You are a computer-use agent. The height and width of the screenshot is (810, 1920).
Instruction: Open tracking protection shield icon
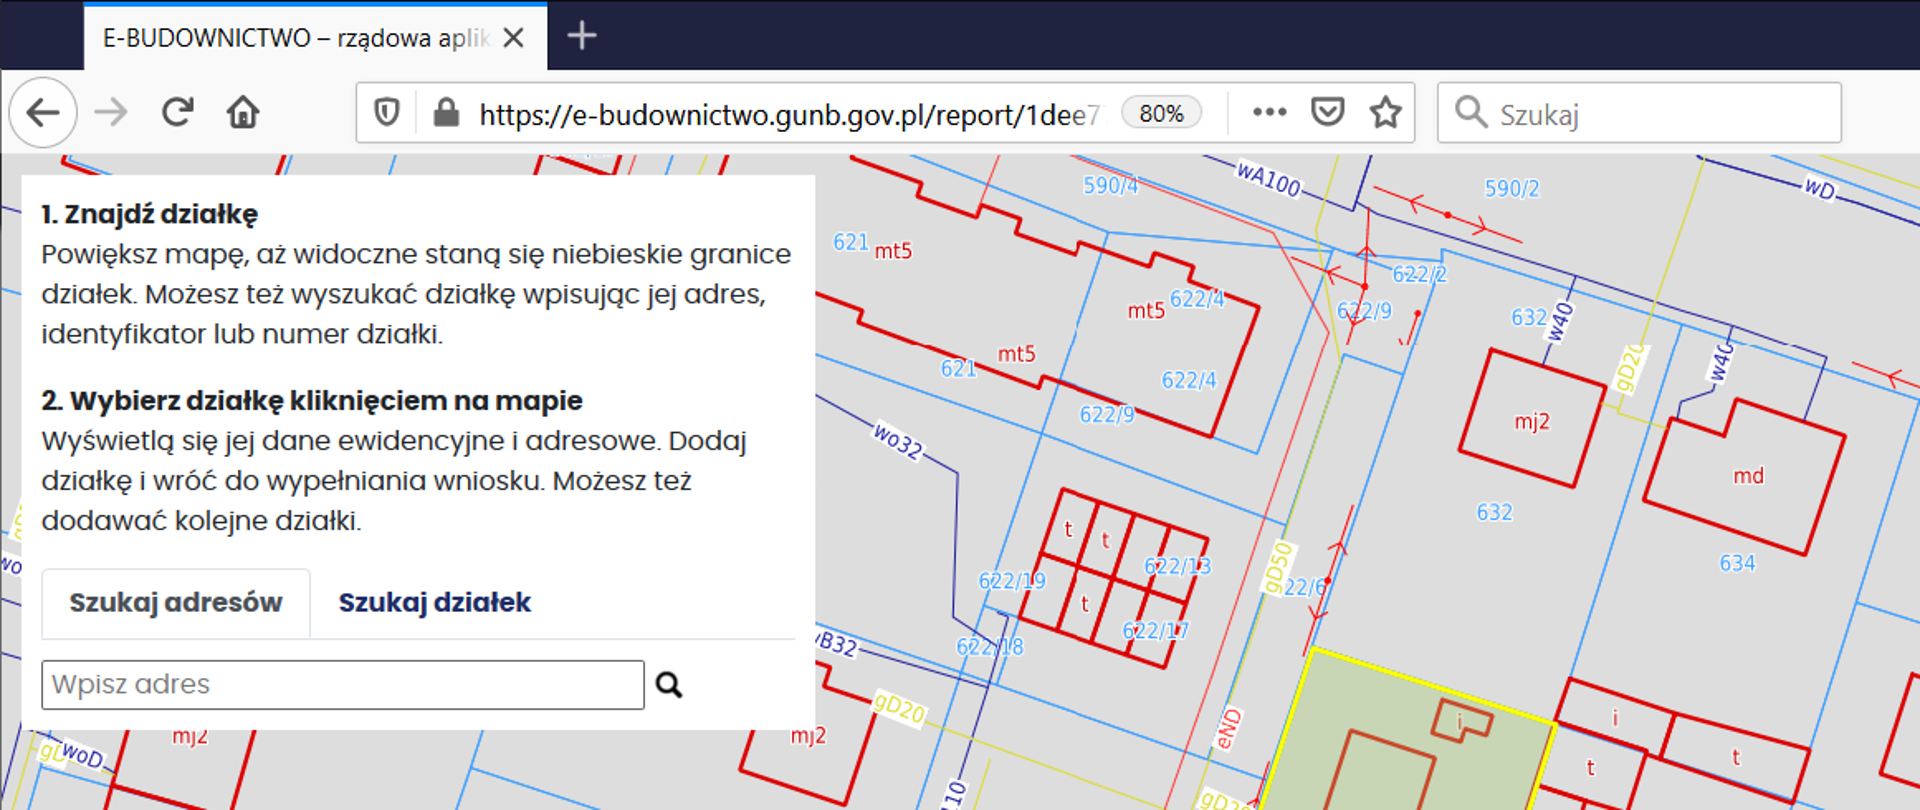pos(387,113)
